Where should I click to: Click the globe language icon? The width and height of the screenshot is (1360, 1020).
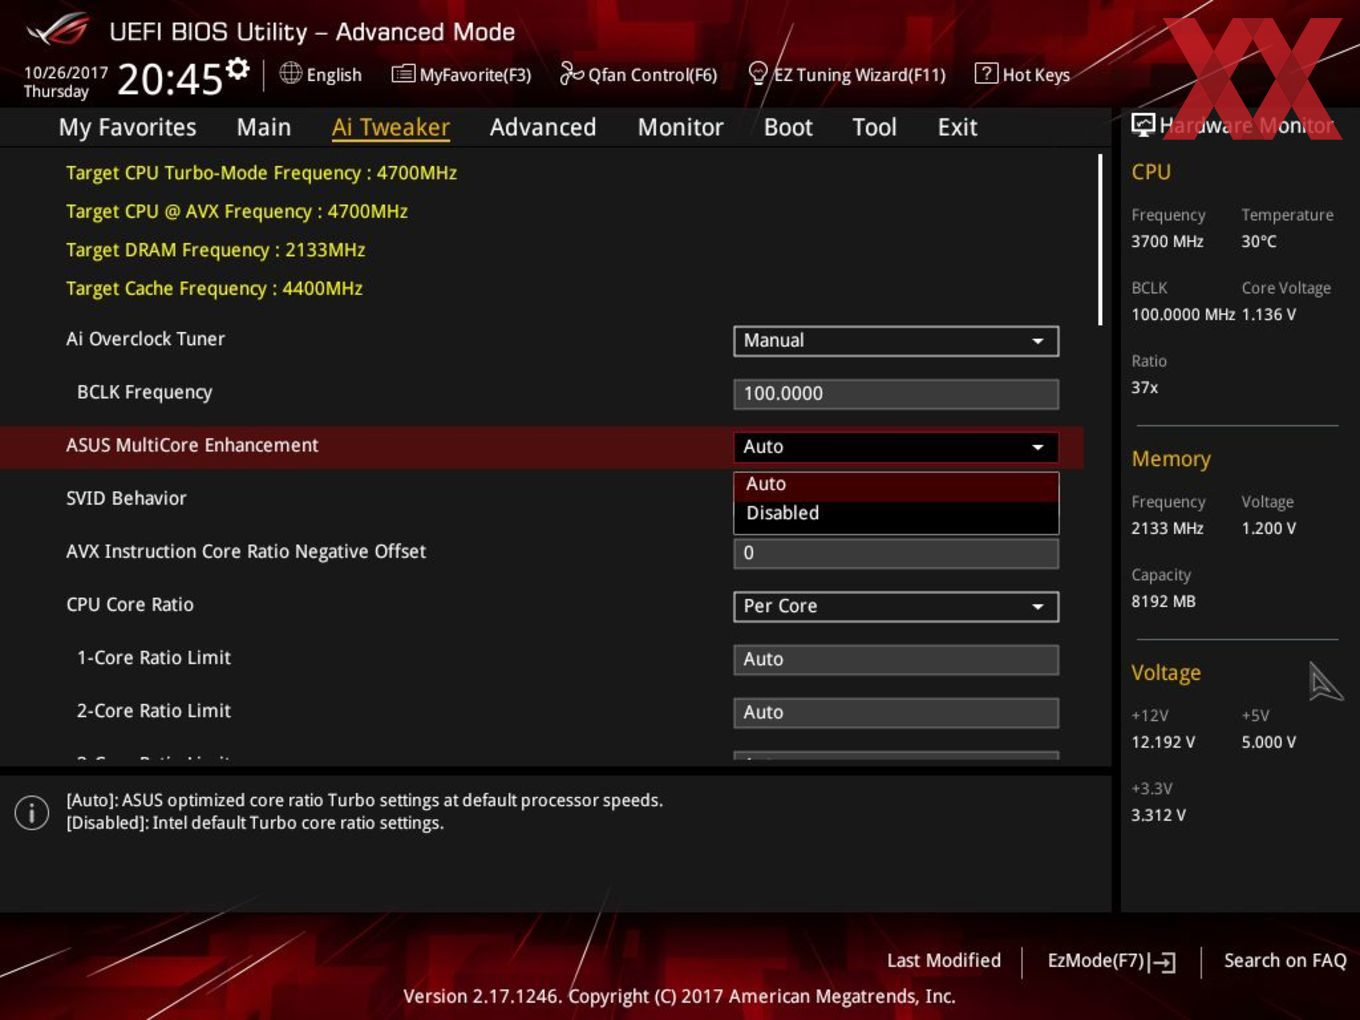click(x=290, y=73)
